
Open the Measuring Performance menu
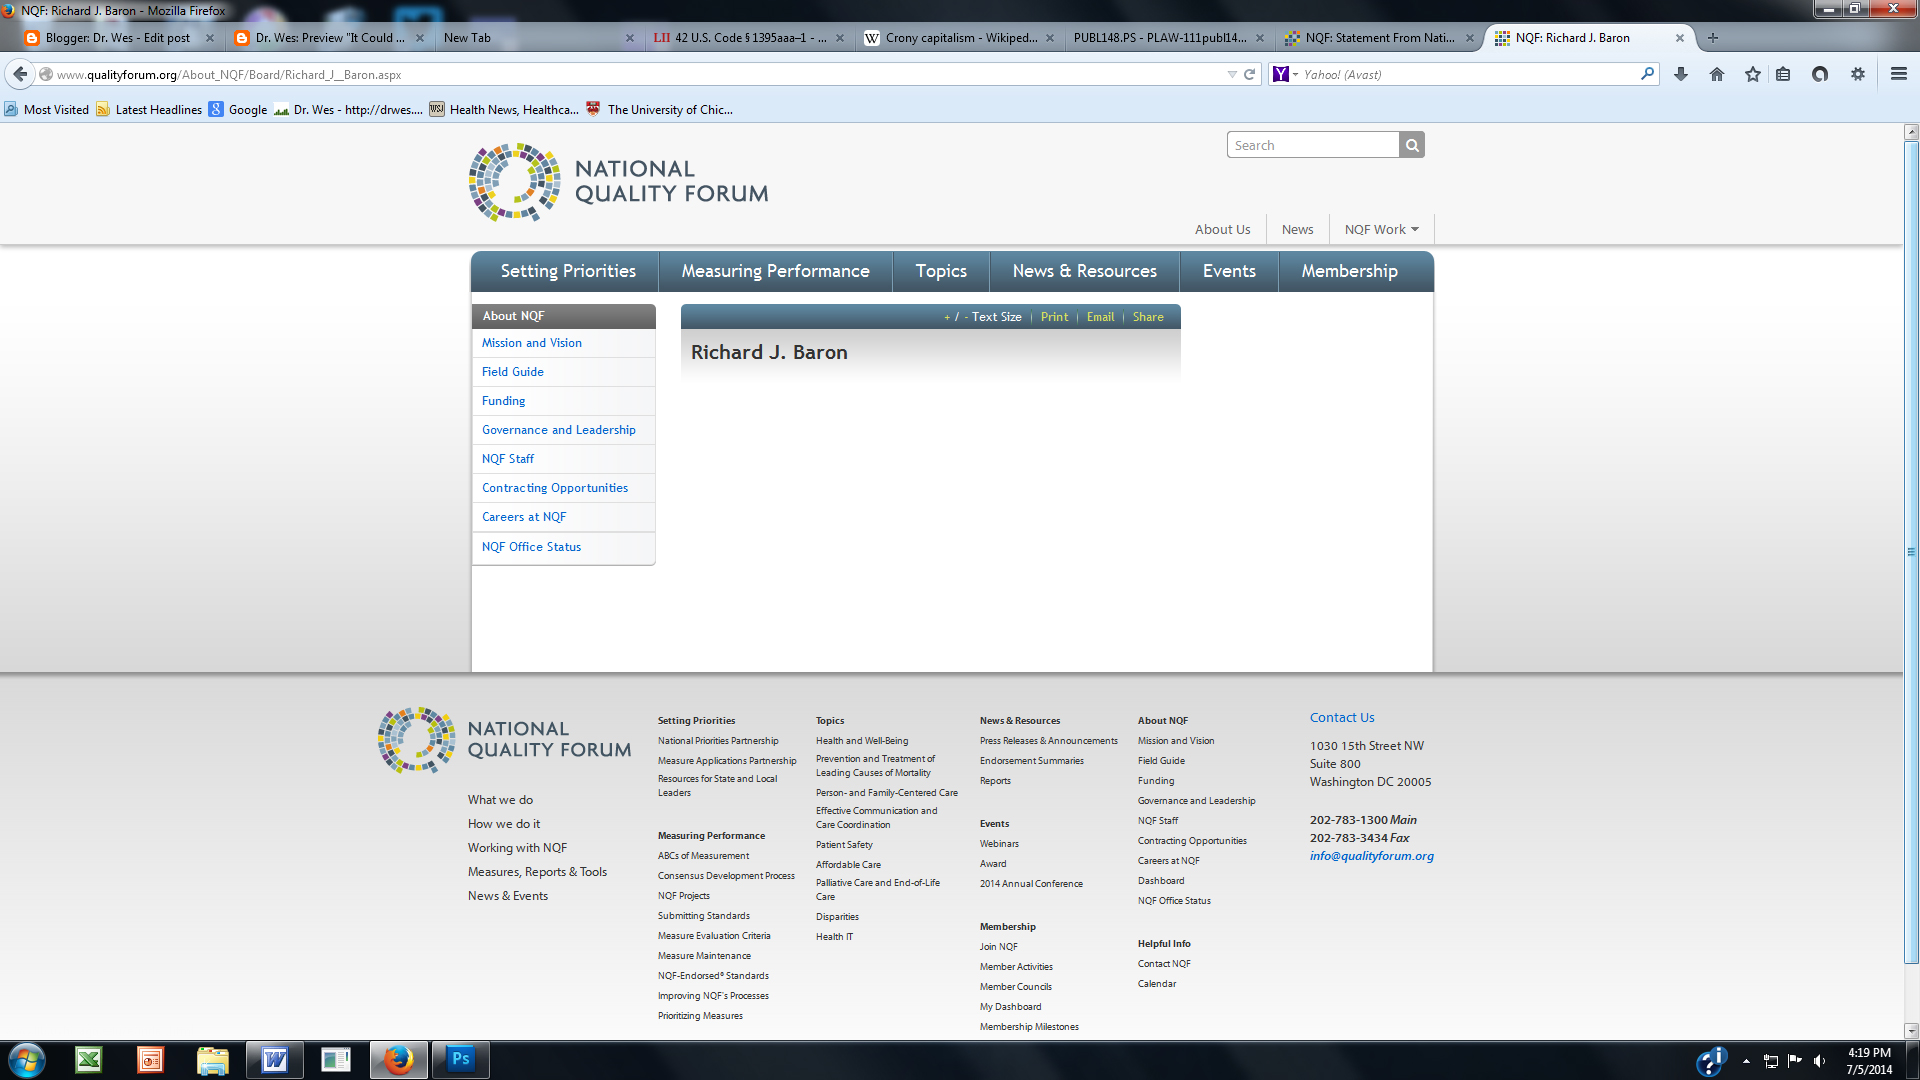pyautogui.click(x=775, y=271)
